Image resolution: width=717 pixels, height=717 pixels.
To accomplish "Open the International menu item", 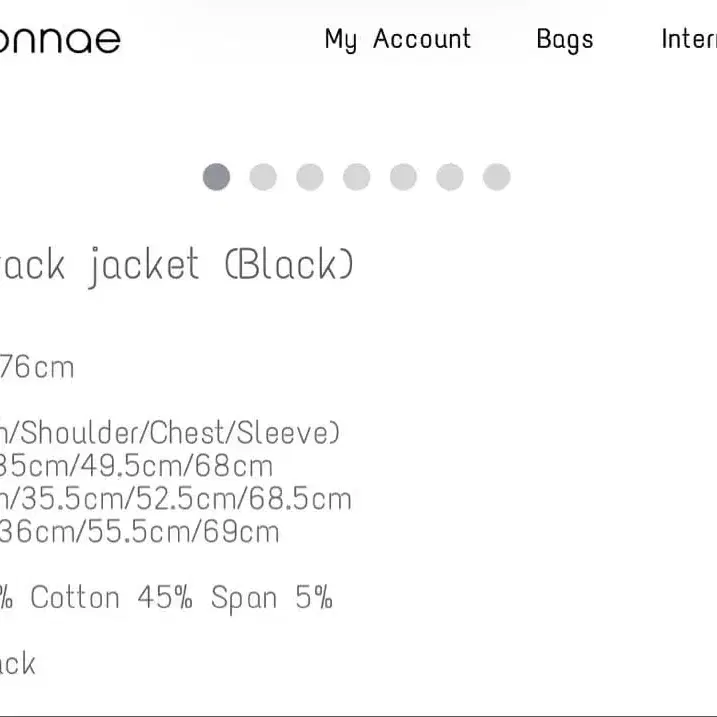I will coord(688,40).
